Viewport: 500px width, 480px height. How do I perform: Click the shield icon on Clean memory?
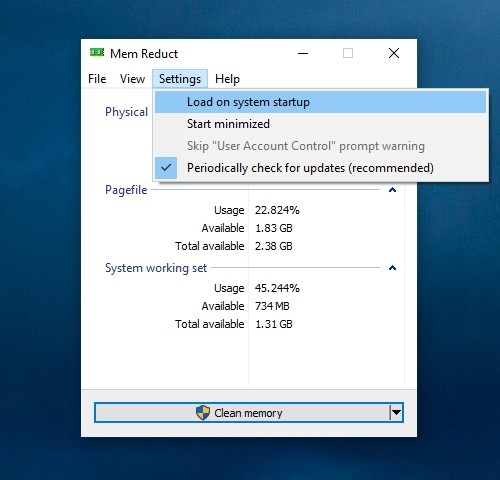pyautogui.click(x=203, y=413)
